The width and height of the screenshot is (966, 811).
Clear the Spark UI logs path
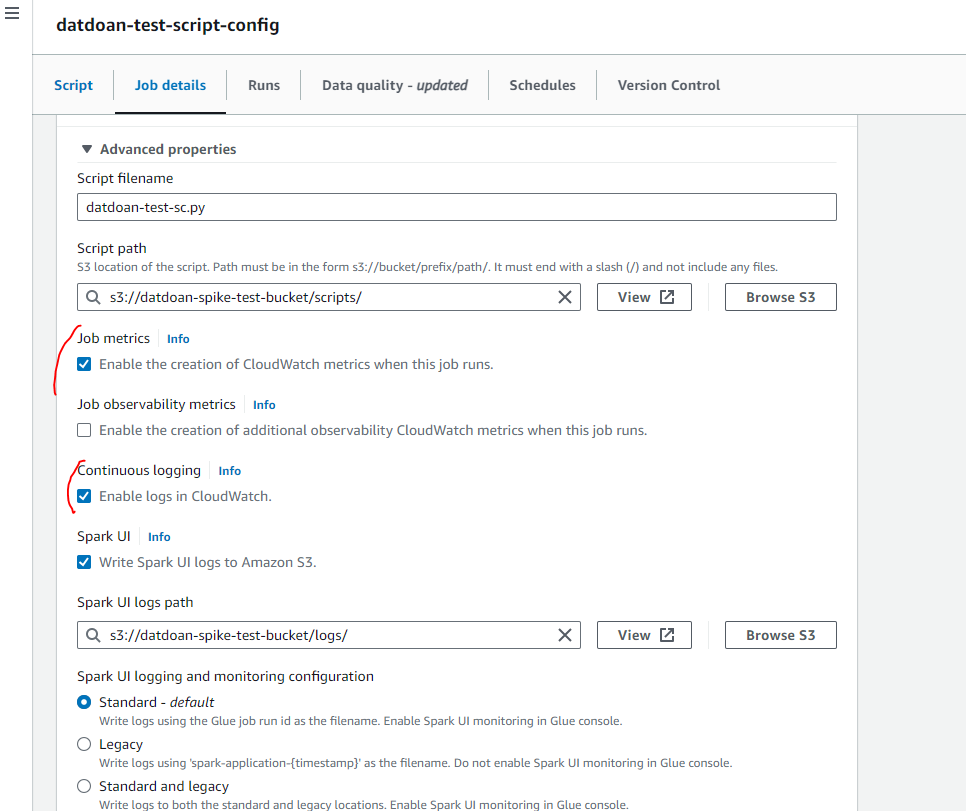565,635
